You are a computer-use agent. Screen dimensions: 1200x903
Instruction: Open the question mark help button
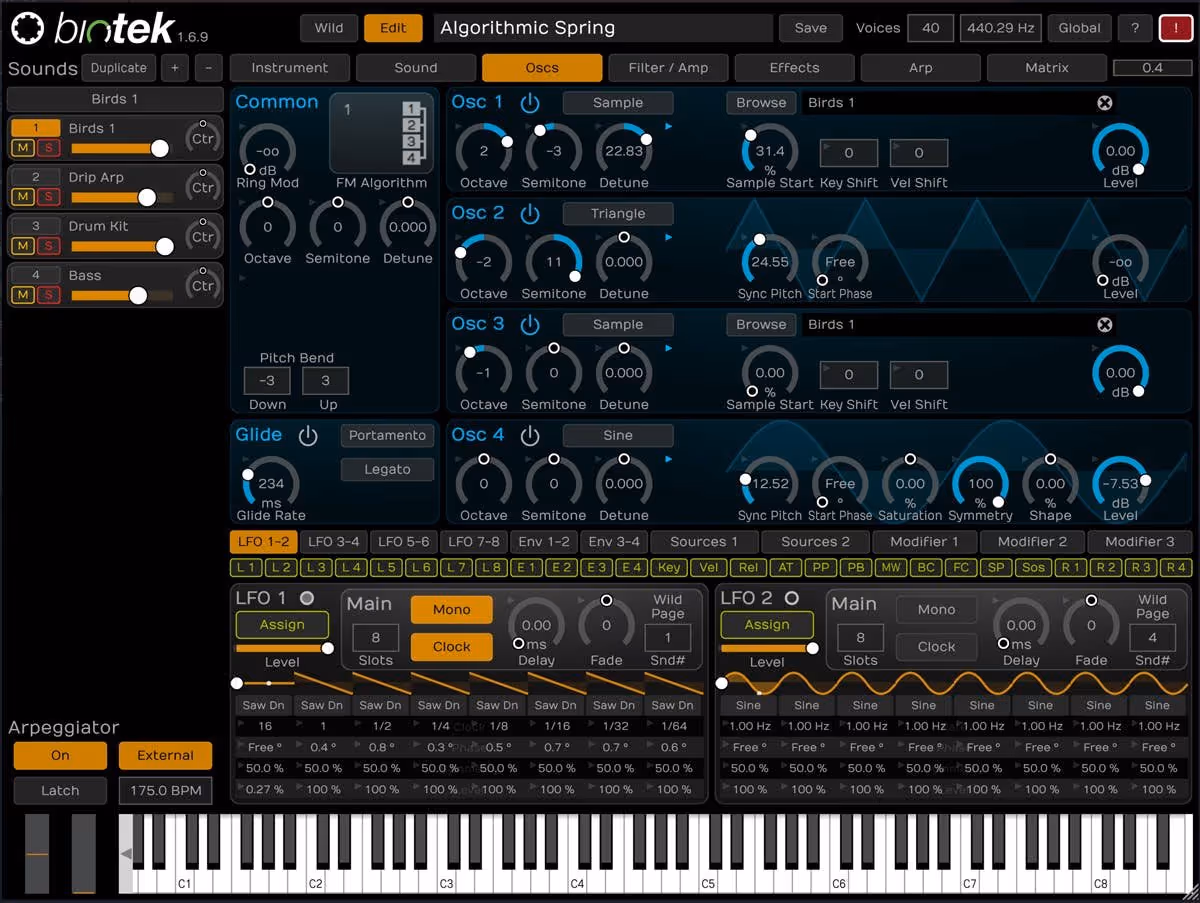pyautogui.click(x=1135, y=28)
